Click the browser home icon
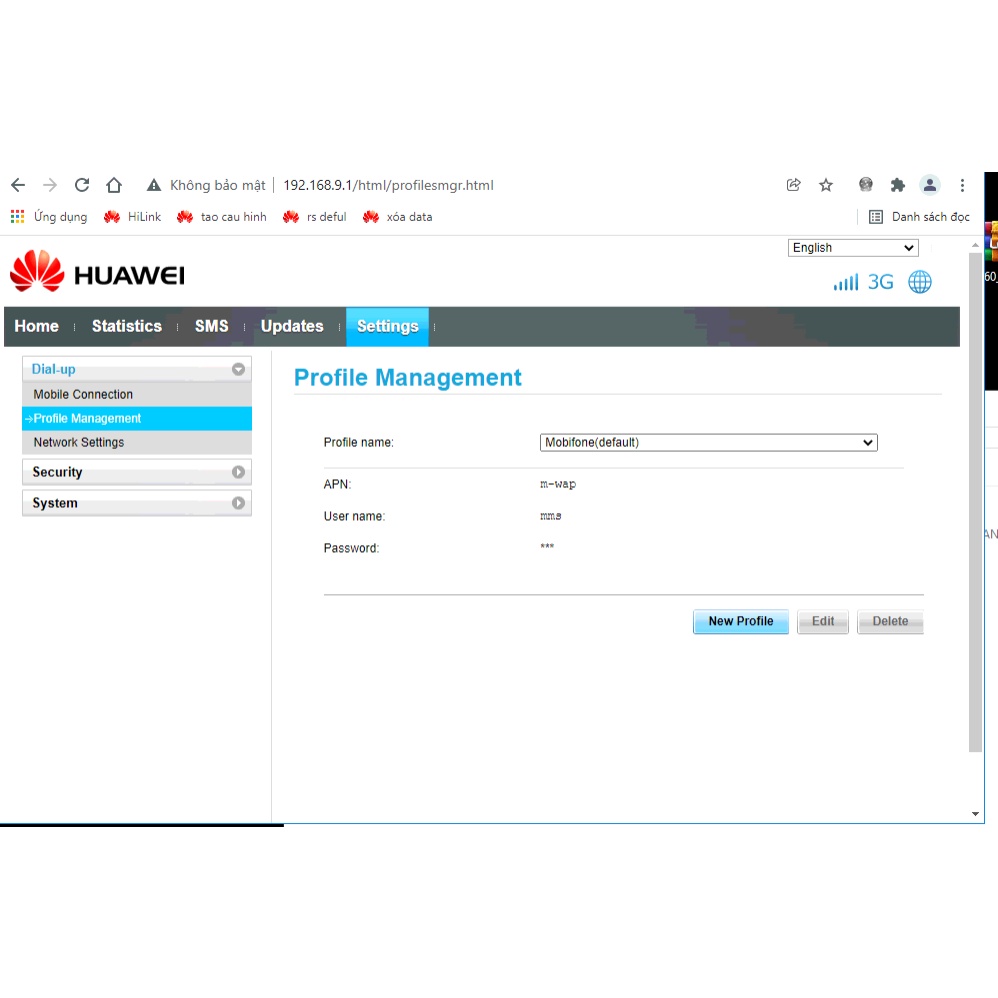 (x=114, y=185)
